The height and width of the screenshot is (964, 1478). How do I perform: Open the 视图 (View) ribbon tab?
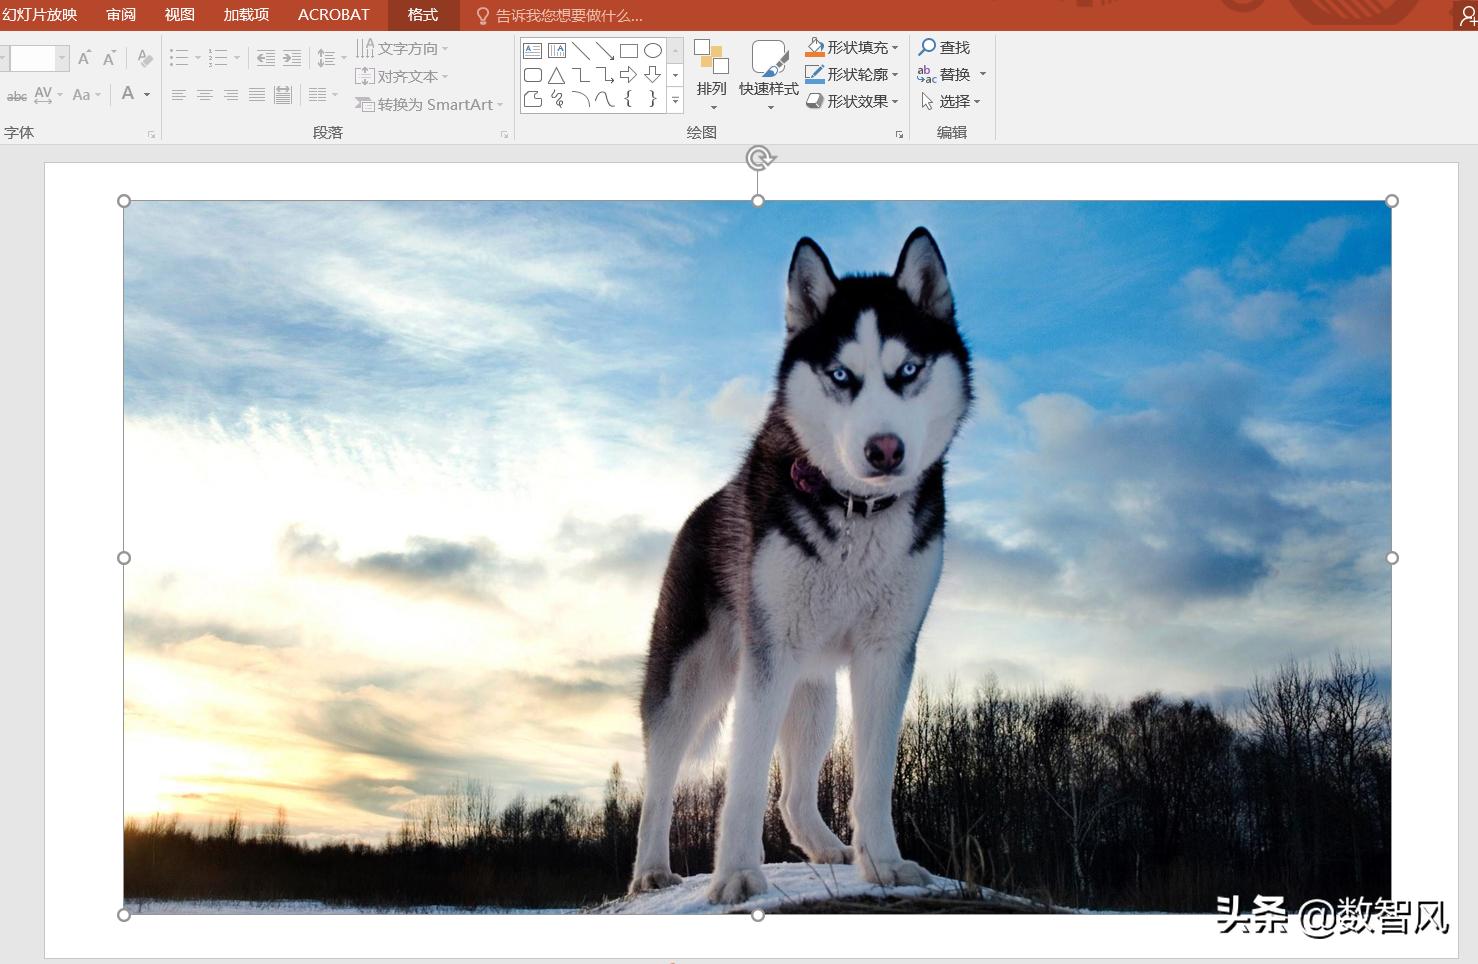[x=180, y=15]
